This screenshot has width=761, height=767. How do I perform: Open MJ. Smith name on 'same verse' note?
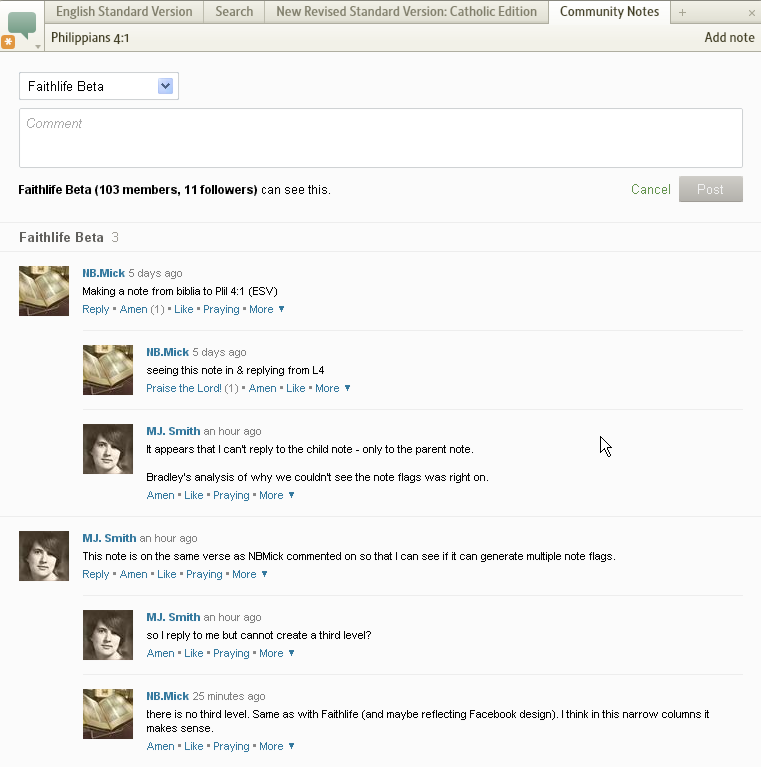click(109, 538)
